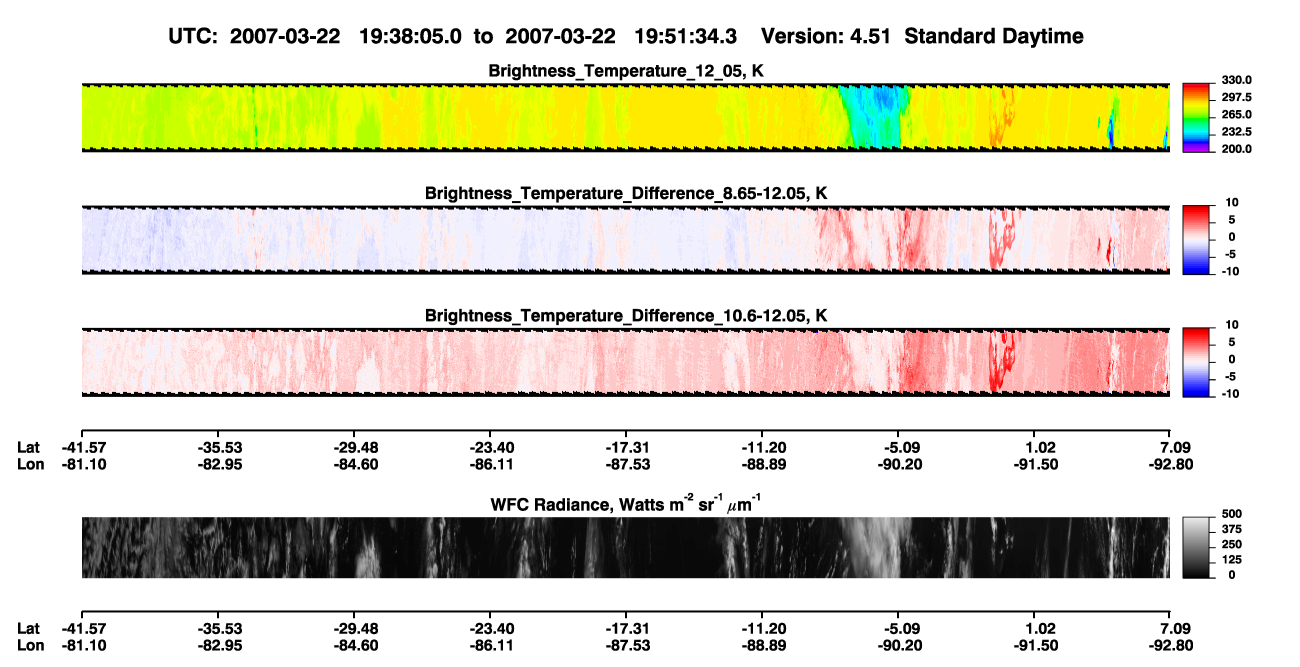The width and height of the screenshot is (1300, 667).
Task: Click the 250 label on grayscale colorbar
Action: 1231,545
